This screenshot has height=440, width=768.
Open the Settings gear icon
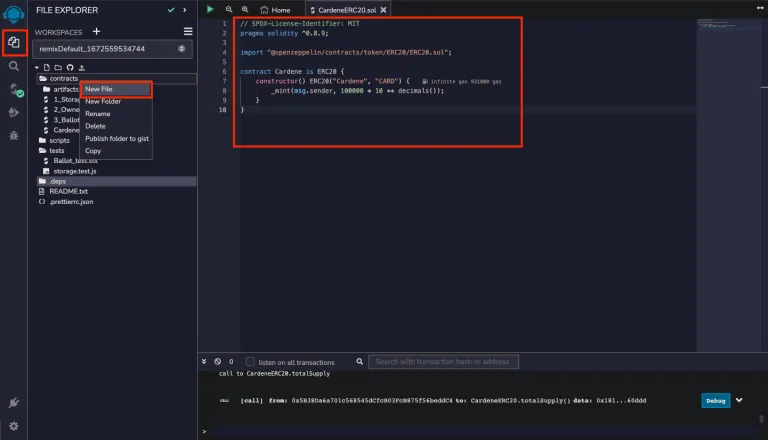(x=14, y=426)
